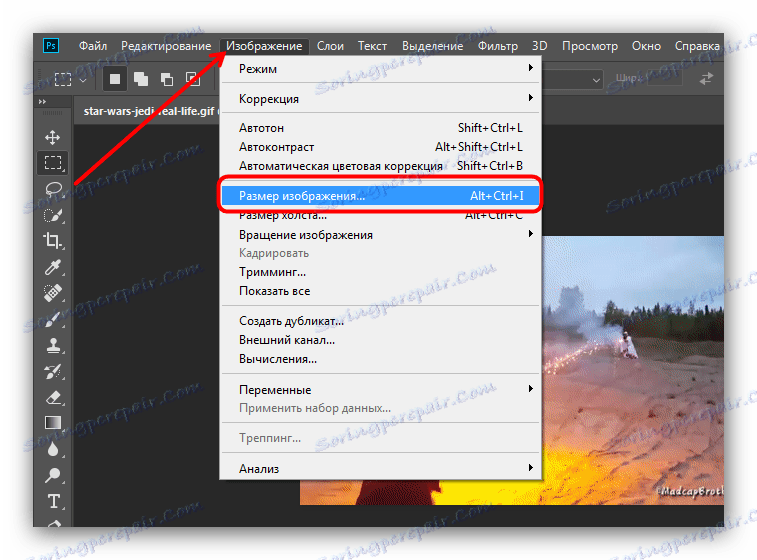
Task: Click New Selection mode in options bar
Action: [115, 79]
